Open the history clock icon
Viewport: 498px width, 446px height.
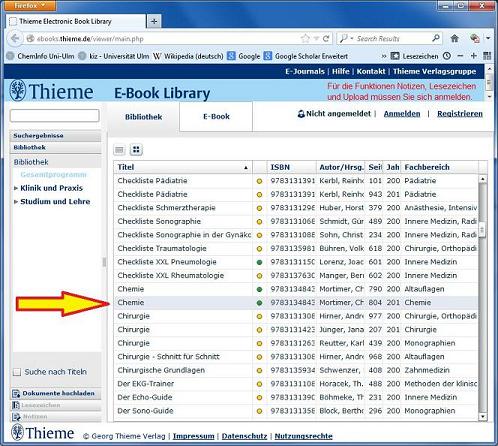pyautogui.click(x=447, y=56)
